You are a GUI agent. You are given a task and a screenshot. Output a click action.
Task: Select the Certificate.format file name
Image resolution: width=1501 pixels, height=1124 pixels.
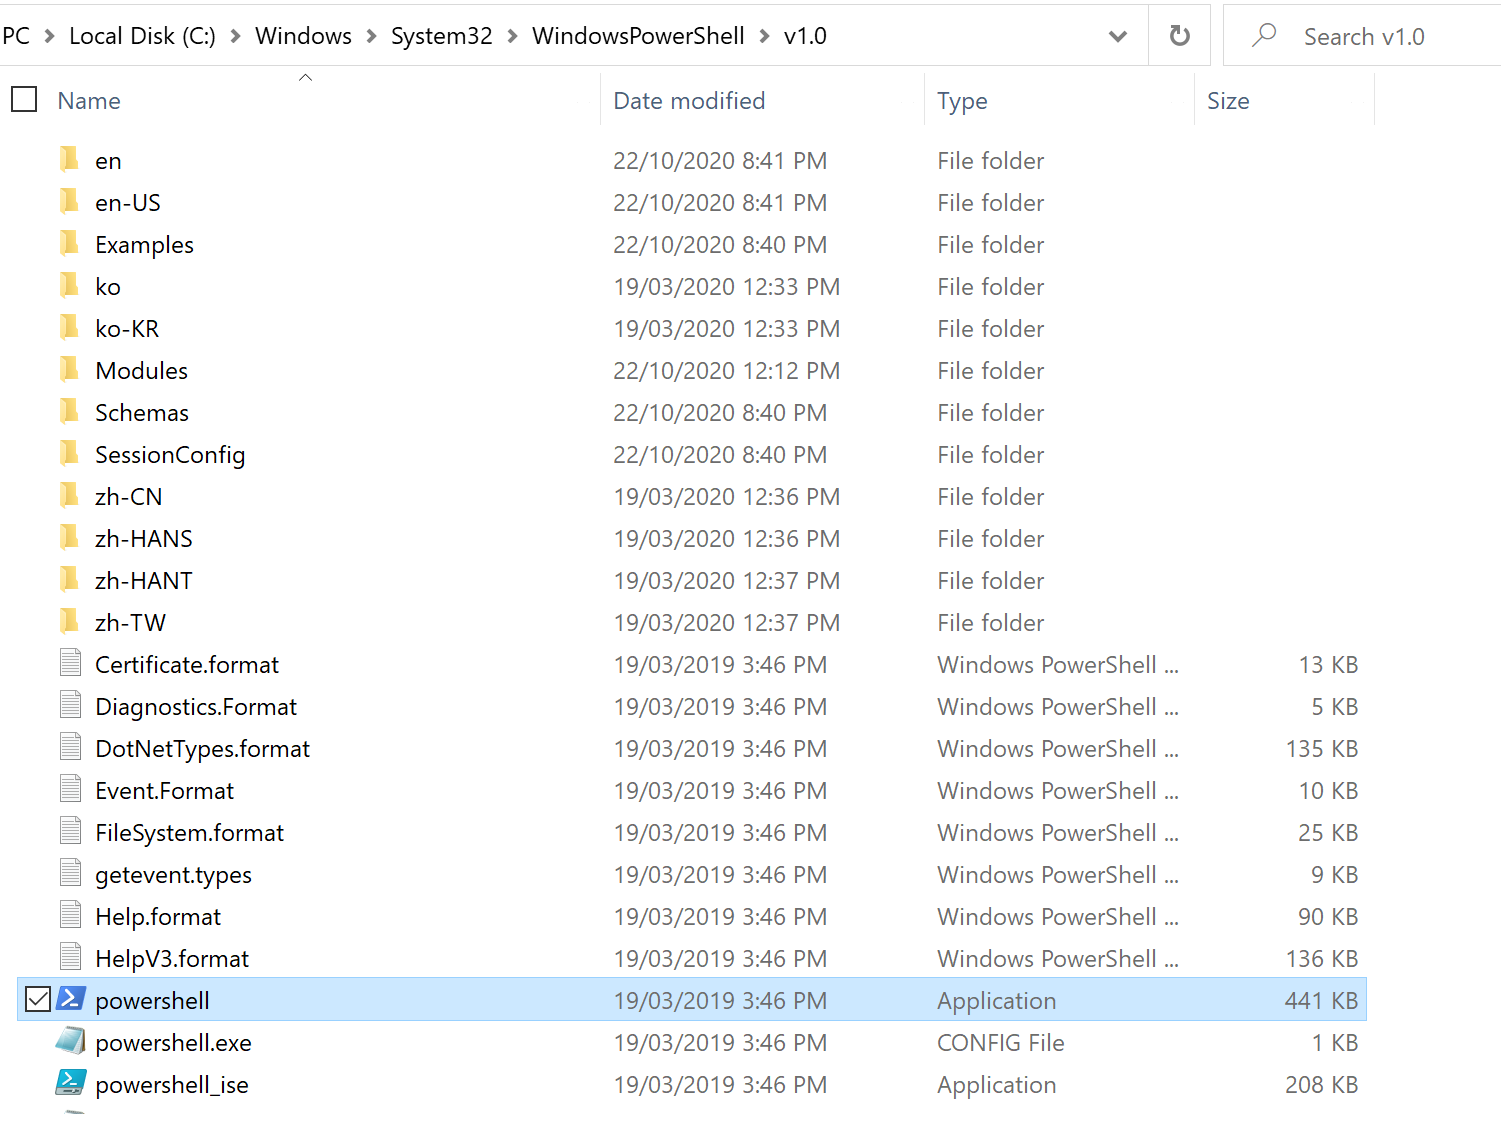coord(187,665)
